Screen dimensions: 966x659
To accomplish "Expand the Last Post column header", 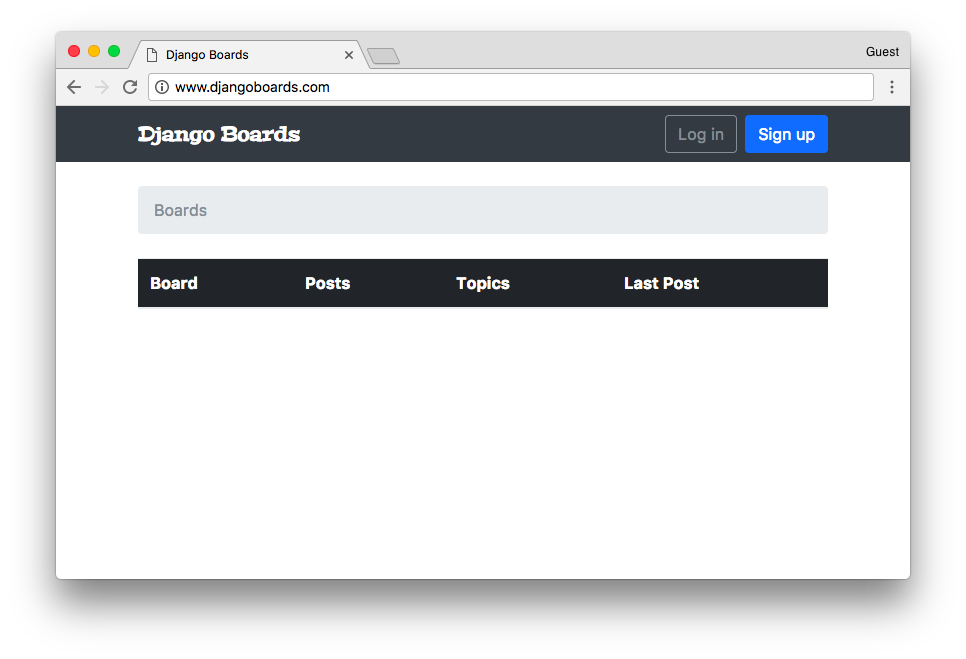I will pyautogui.click(x=661, y=283).
